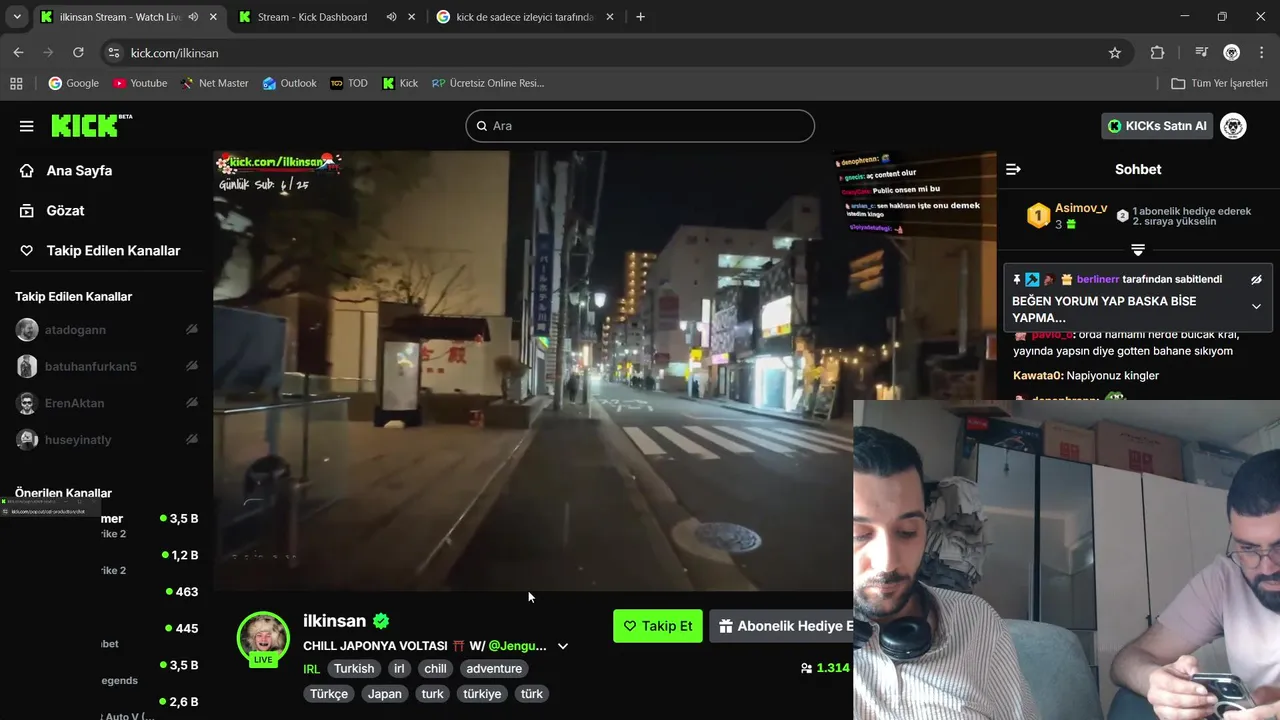Open the Youtube bookmark
Image resolution: width=1280 pixels, height=720 pixels.
click(x=139, y=83)
